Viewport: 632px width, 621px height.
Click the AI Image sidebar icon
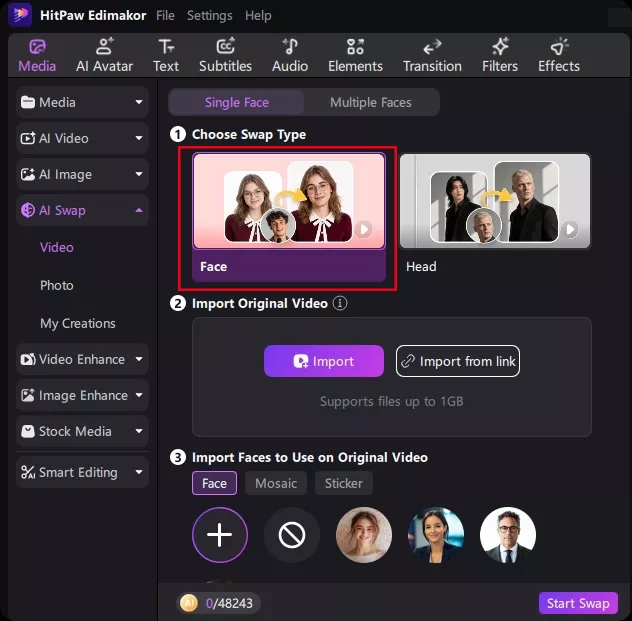point(27,174)
